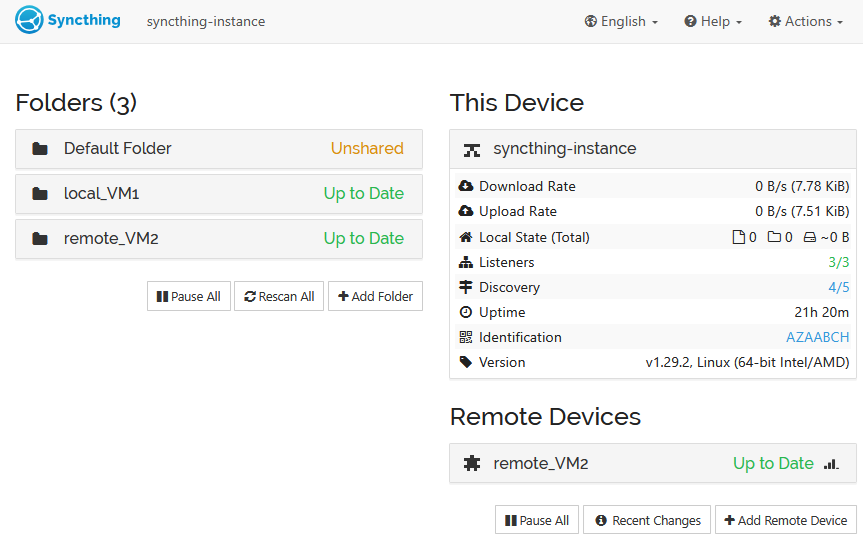
Task: Click the remote_VM2 device puzzle icon
Action: 472,463
